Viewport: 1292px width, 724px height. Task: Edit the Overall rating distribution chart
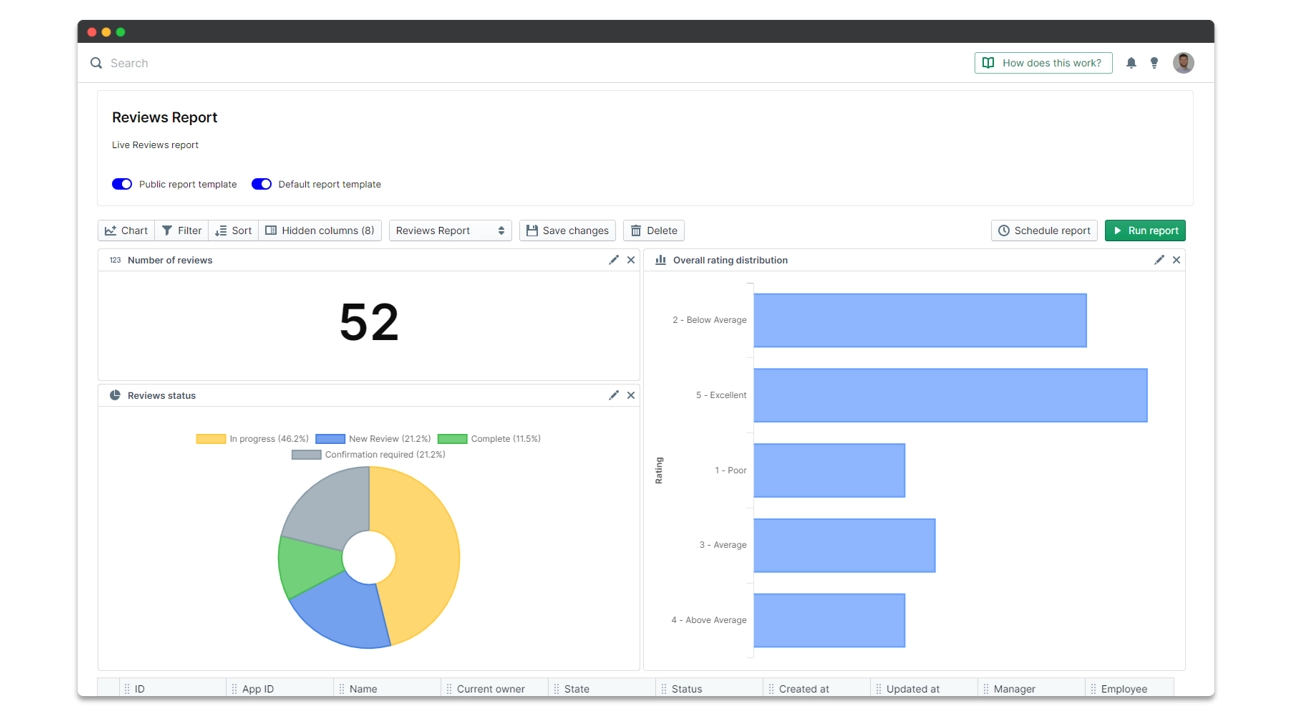(x=1159, y=260)
